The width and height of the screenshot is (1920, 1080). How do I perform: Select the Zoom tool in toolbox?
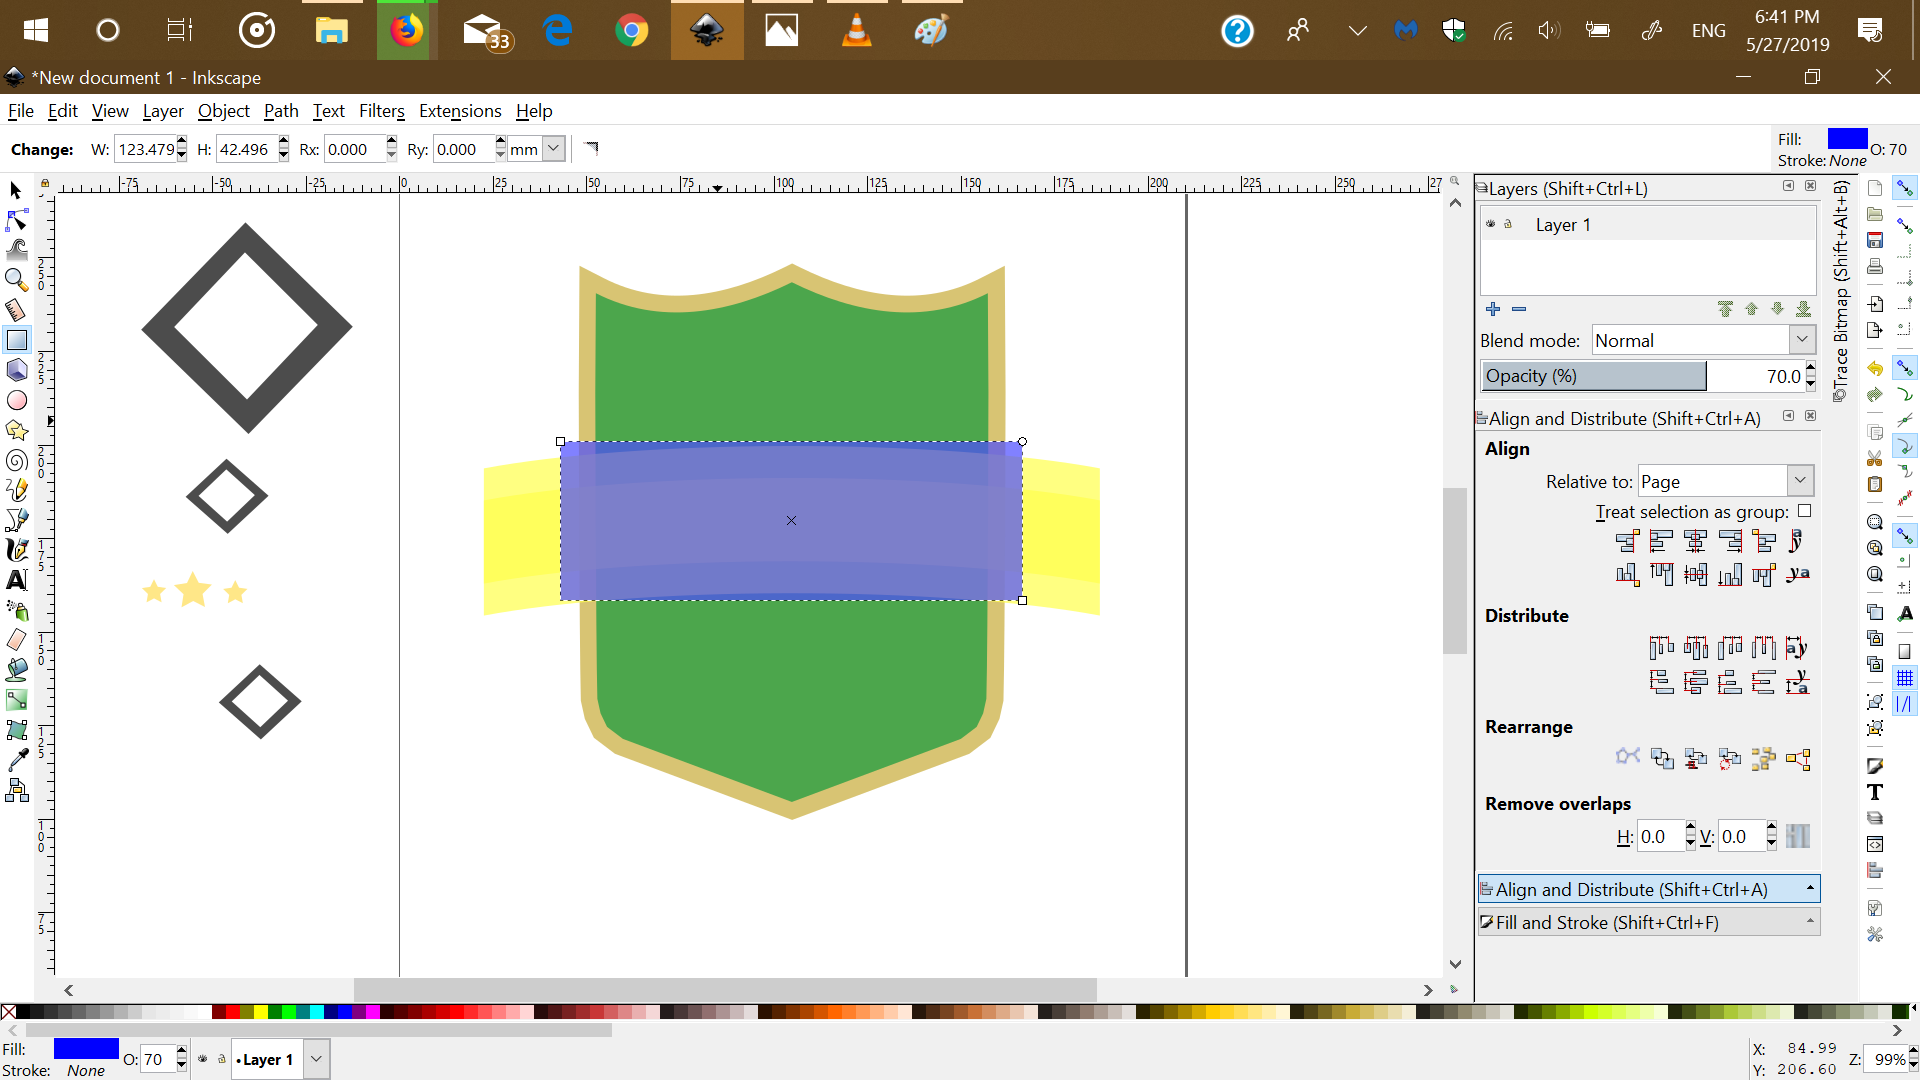(x=17, y=280)
